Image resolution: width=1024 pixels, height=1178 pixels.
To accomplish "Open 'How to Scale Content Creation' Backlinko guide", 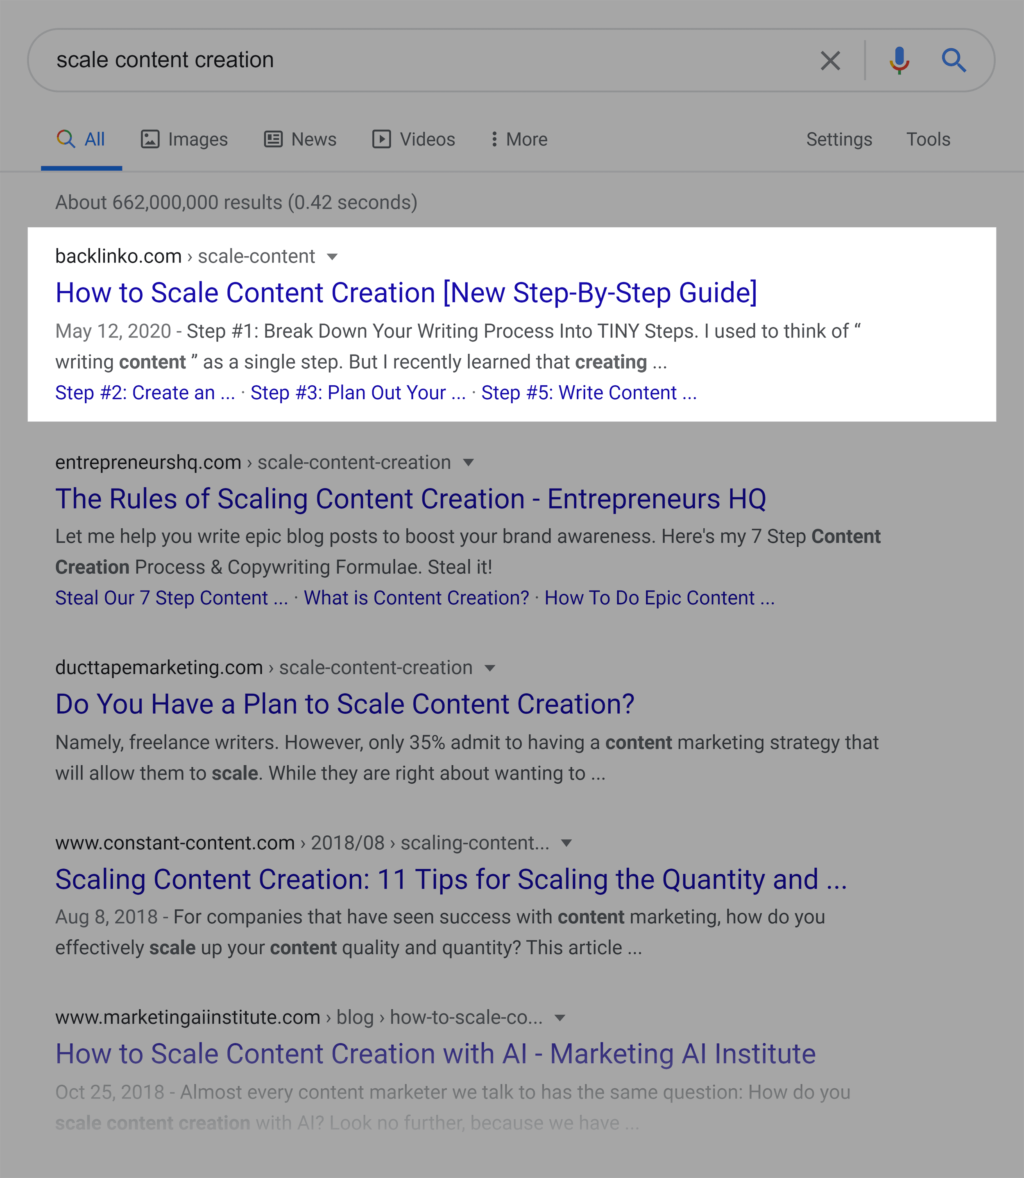I will [406, 293].
